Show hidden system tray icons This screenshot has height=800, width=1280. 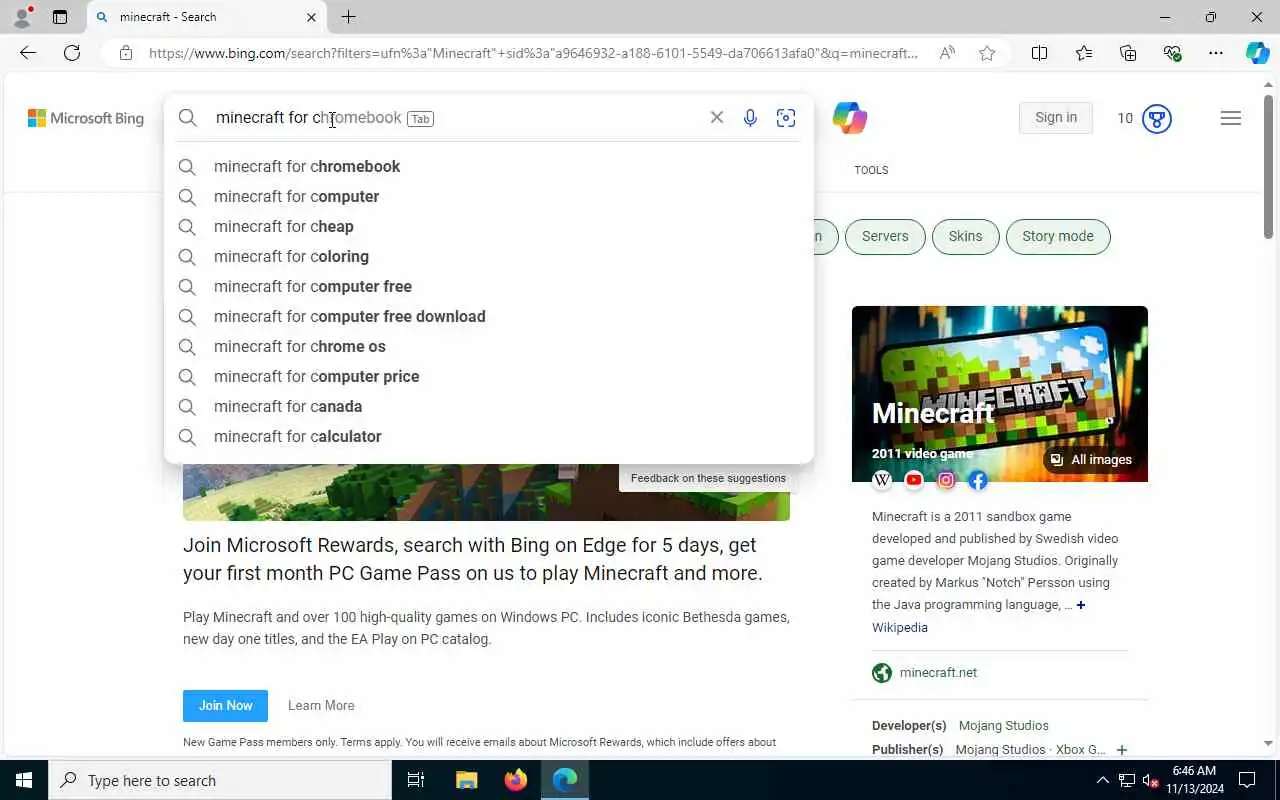(x=1102, y=780)
